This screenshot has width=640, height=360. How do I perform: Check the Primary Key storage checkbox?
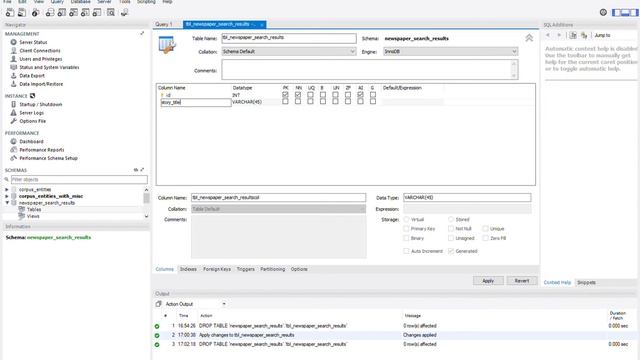[406, 229]
